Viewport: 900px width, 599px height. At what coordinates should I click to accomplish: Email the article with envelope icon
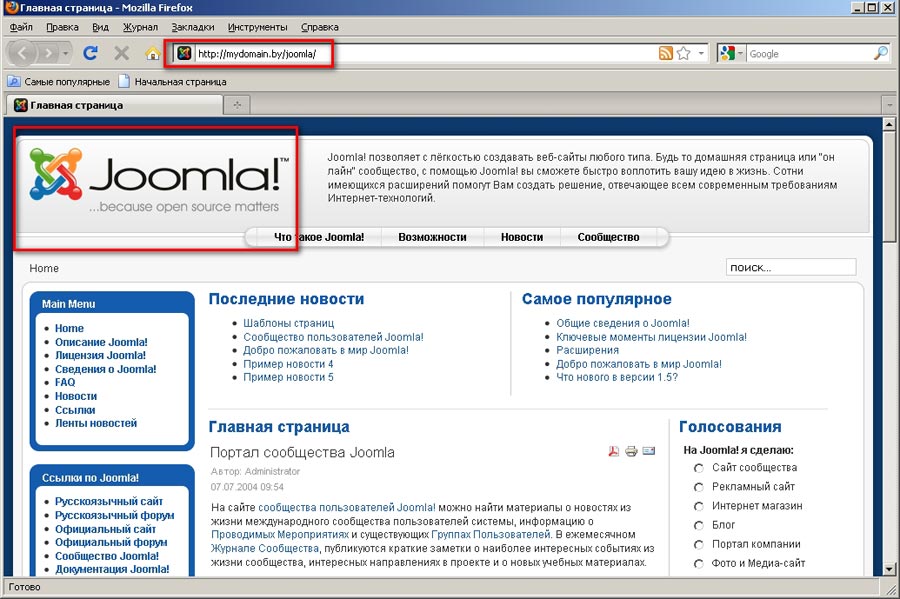649,451
